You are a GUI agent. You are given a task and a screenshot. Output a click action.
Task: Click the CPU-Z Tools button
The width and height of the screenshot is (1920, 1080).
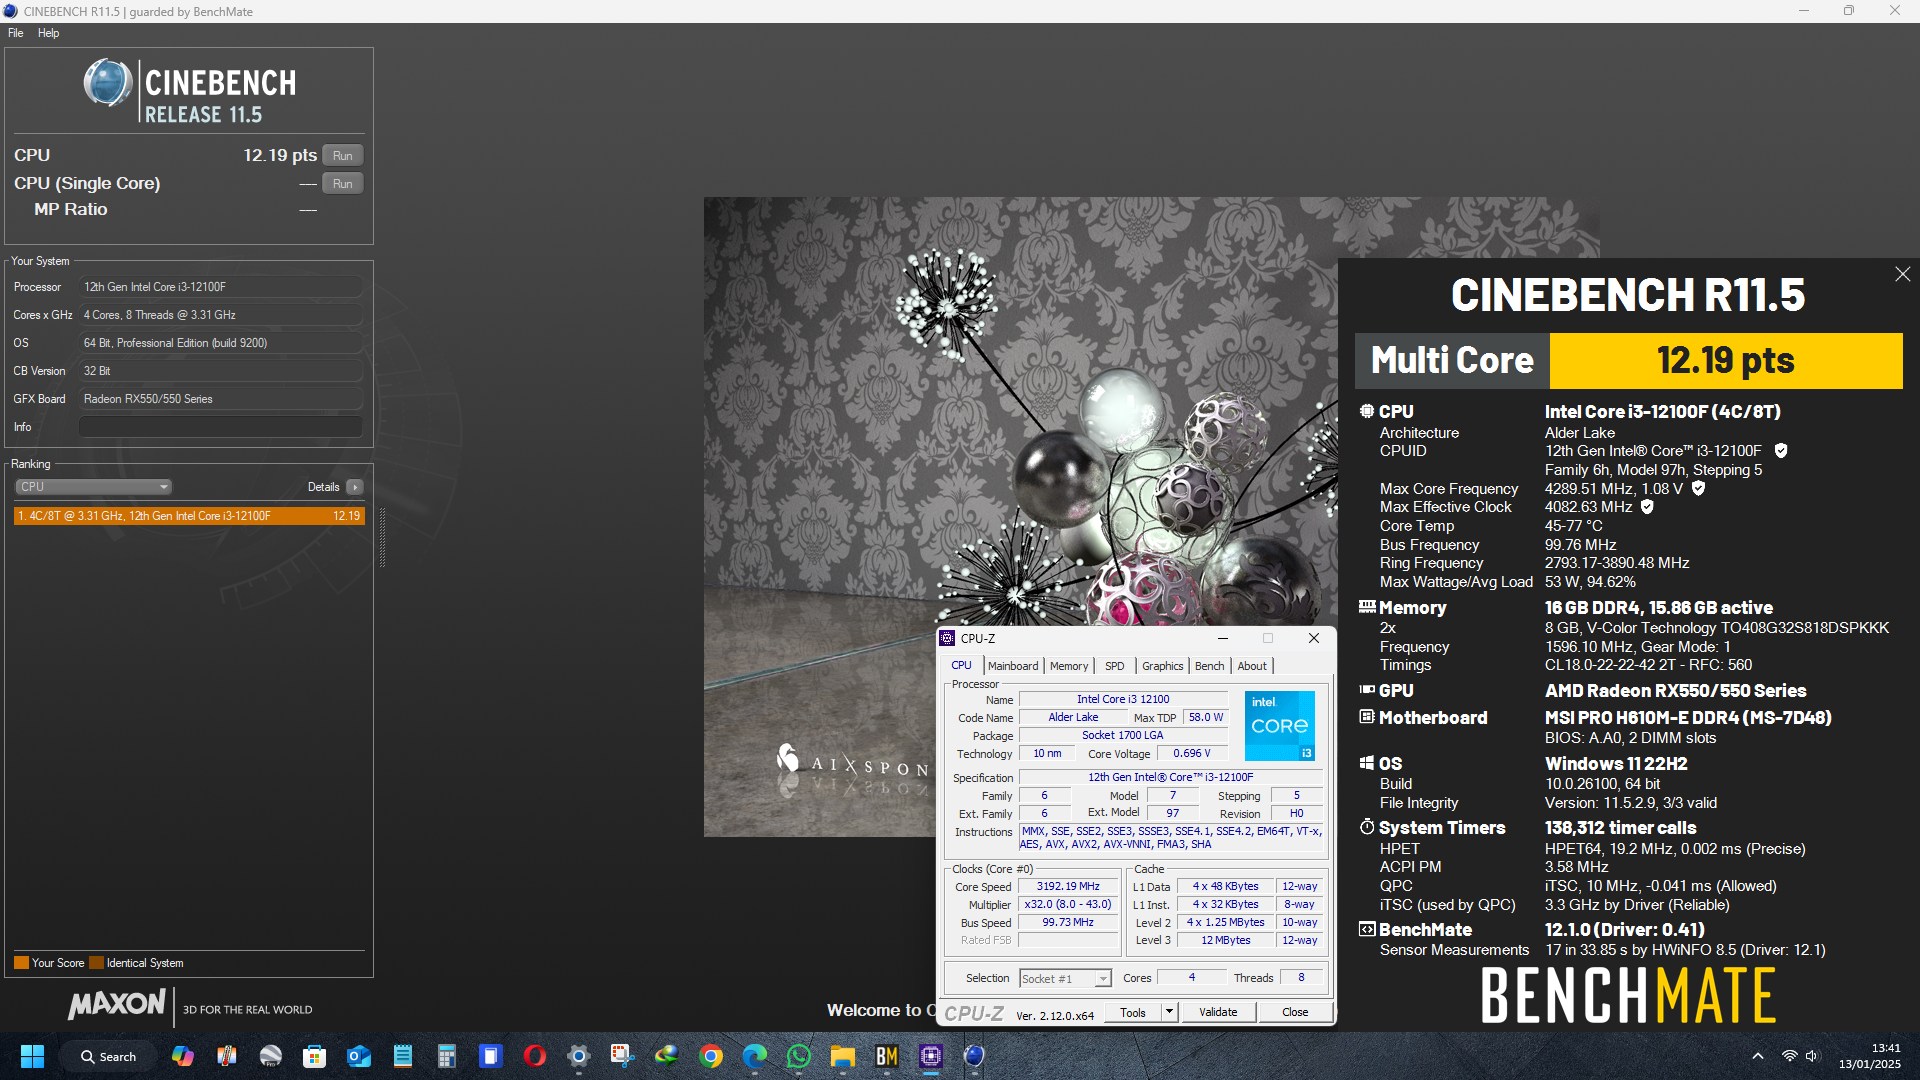tap(1133, 1013)
